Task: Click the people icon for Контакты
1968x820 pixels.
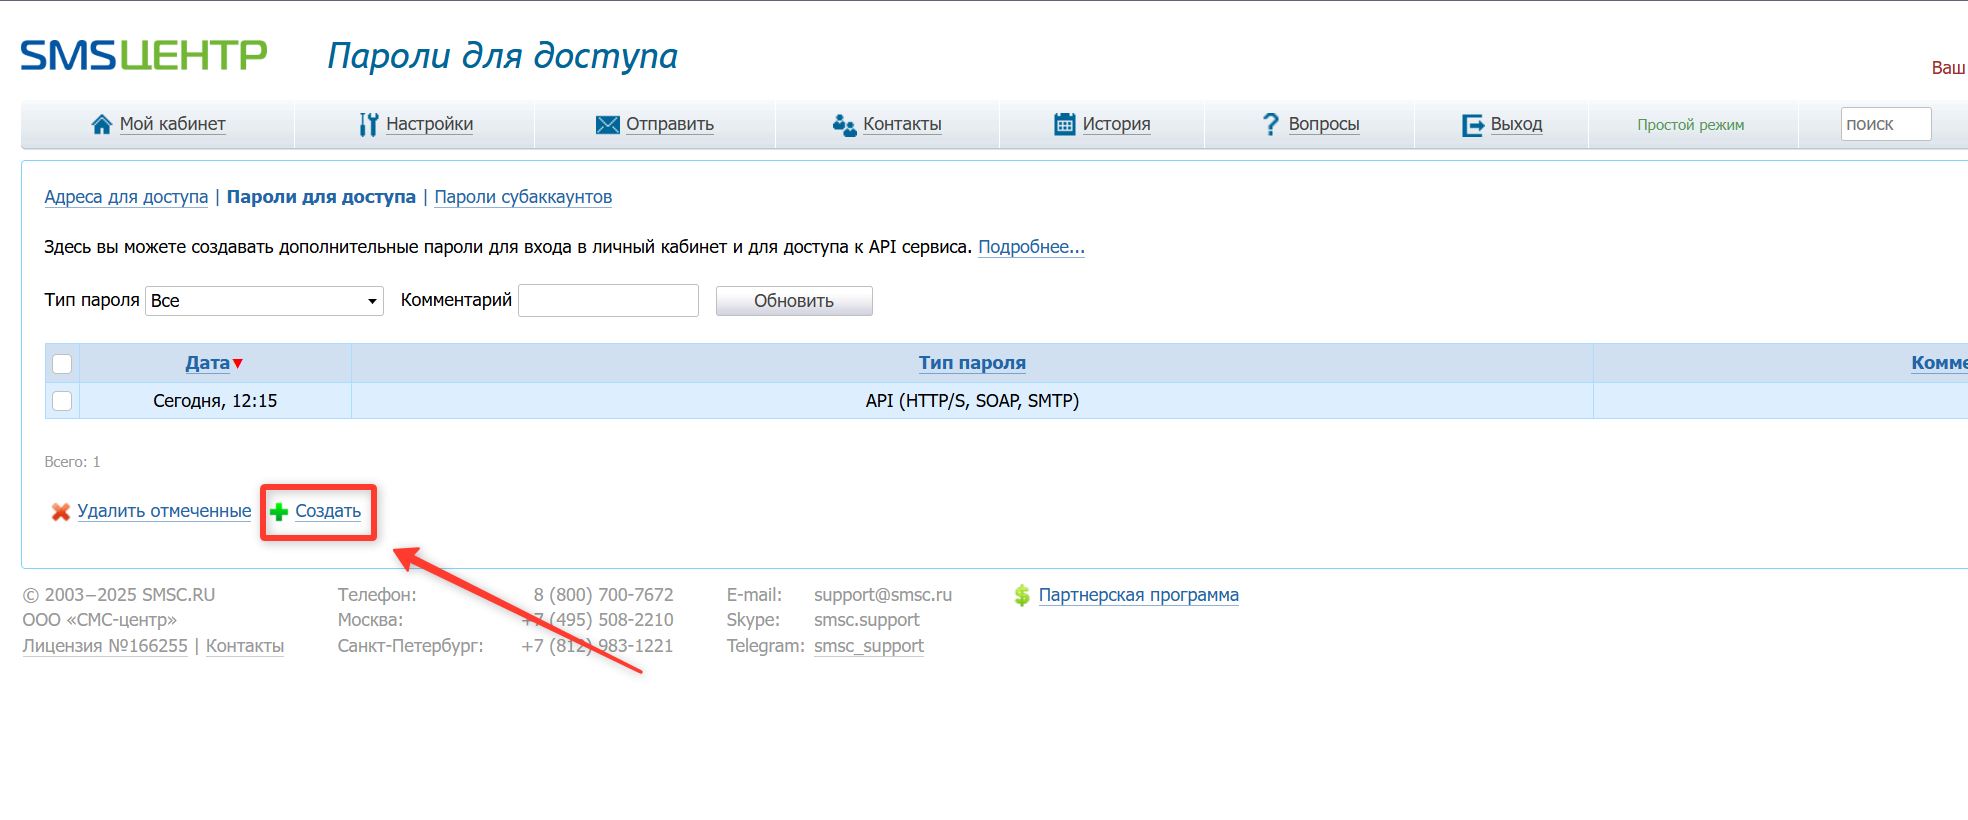Action: coord(844,124)
